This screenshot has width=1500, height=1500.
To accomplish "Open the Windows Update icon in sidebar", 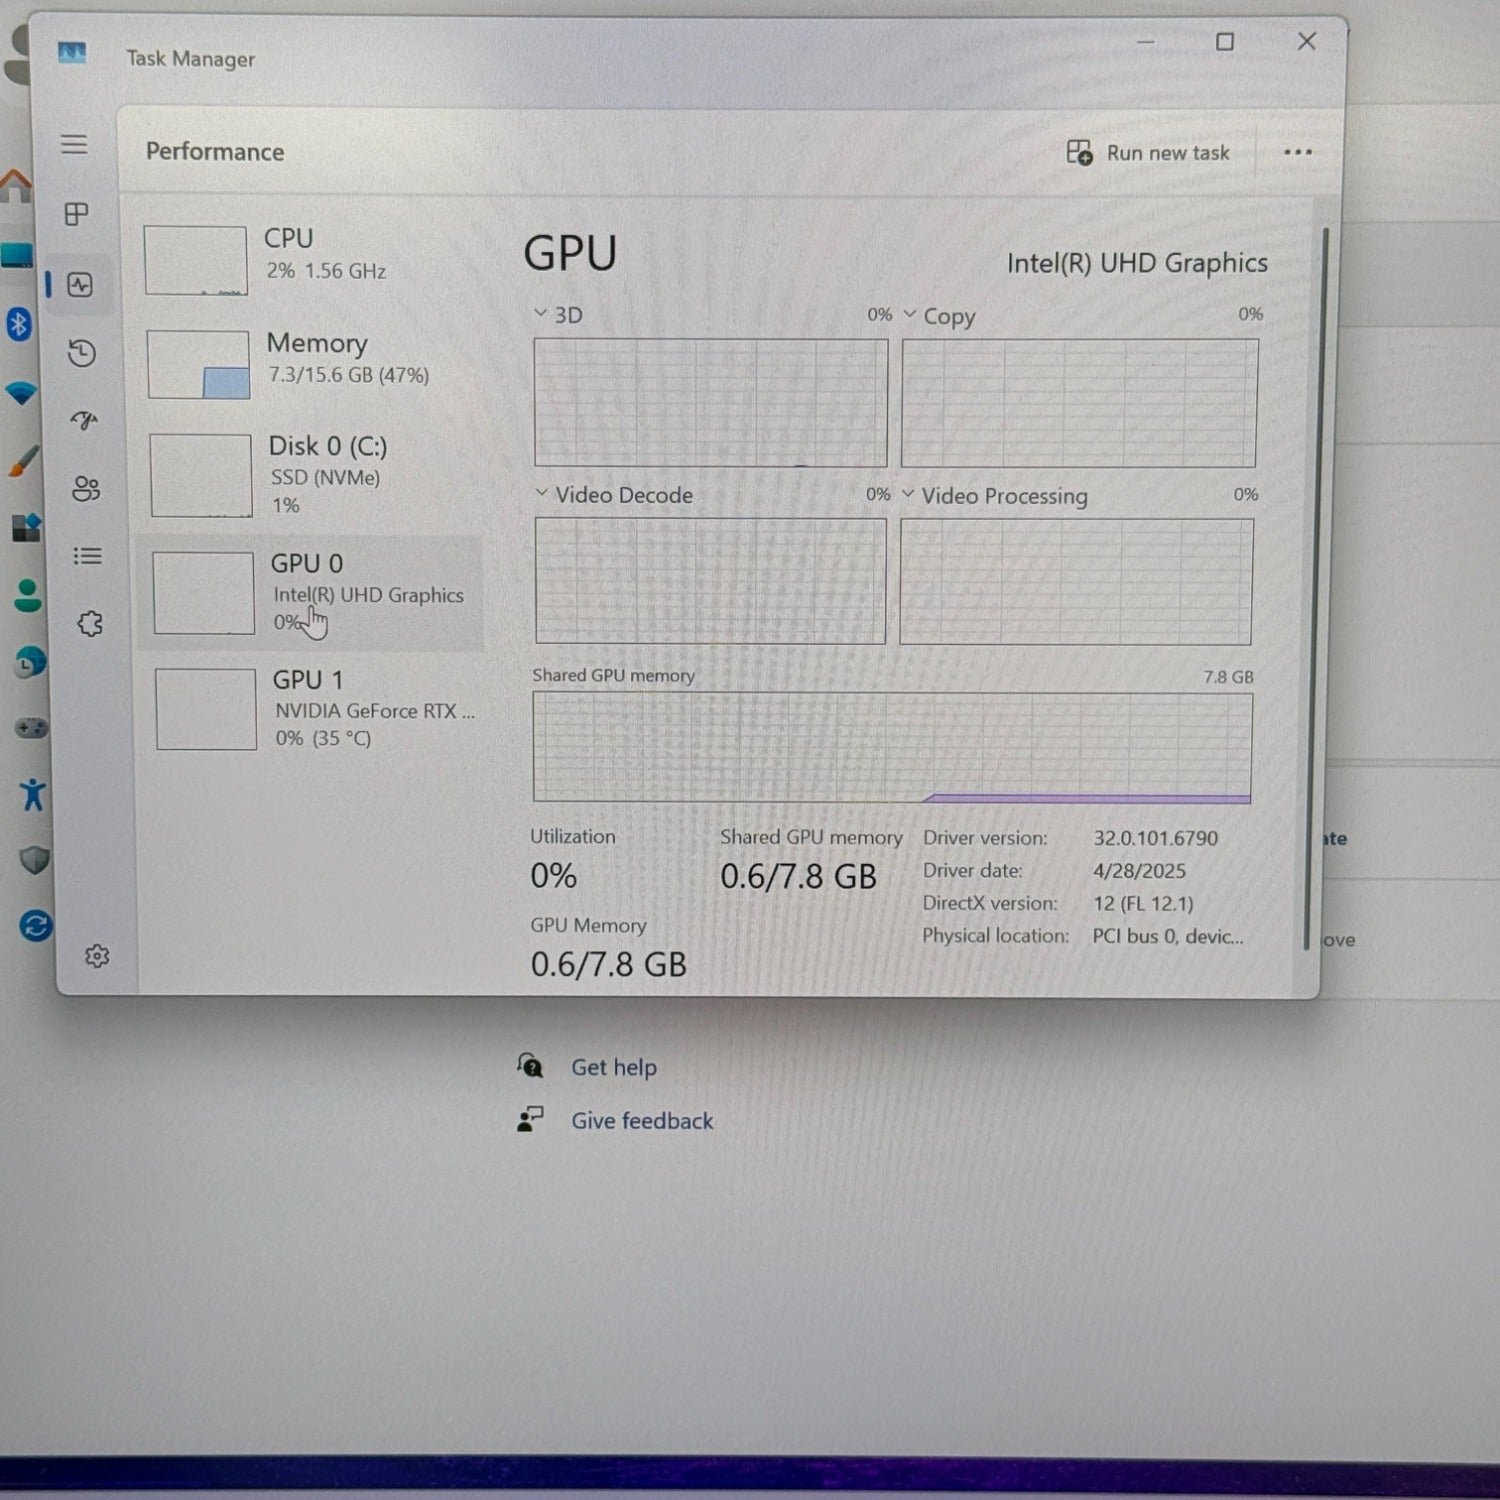I will pos(36,927).
